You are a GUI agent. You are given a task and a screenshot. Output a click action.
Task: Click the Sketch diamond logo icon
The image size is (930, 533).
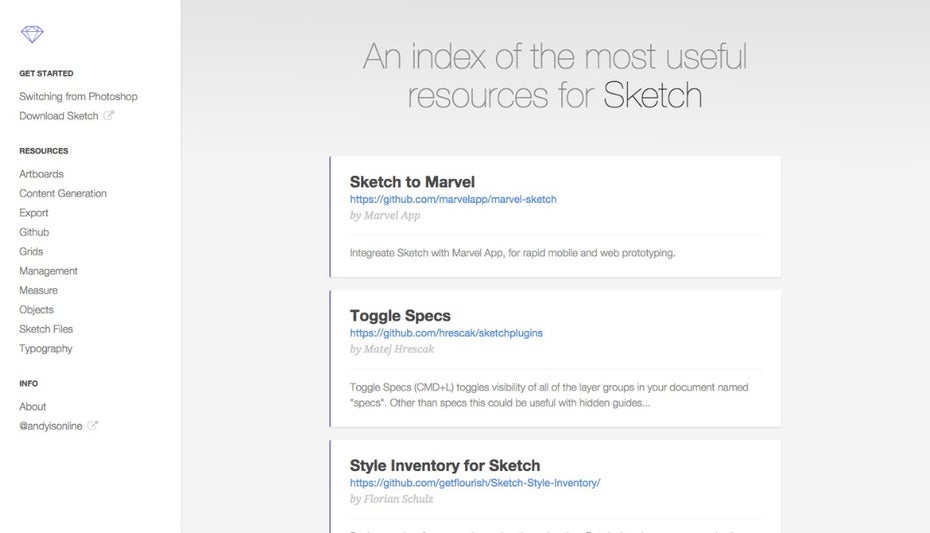[32, 34]
